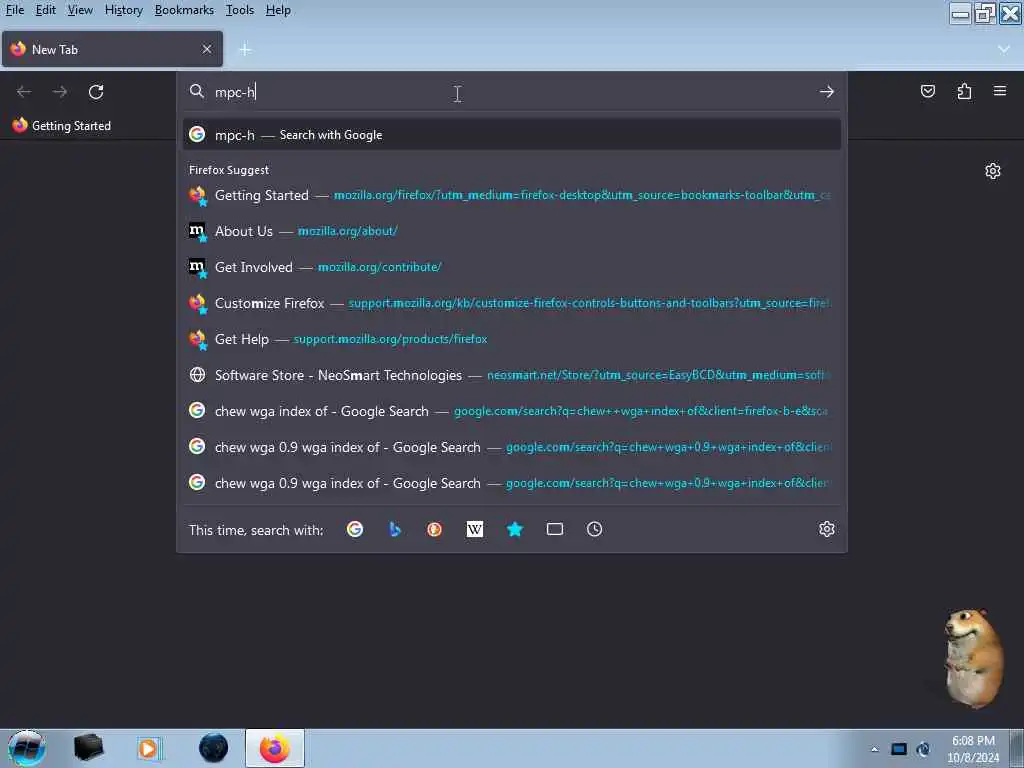Search this time with Bing icon
Screen dimensions: 1024x768
coord(394,530)
